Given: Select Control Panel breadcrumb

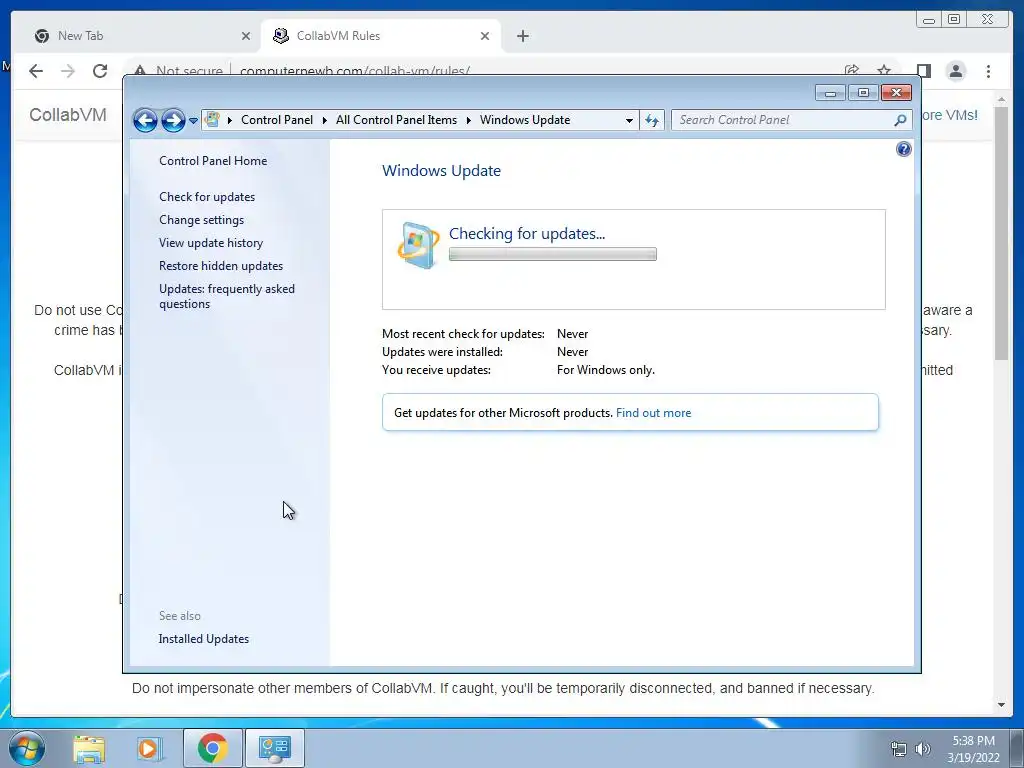Looking at the screenshot, I should (277, 120).
